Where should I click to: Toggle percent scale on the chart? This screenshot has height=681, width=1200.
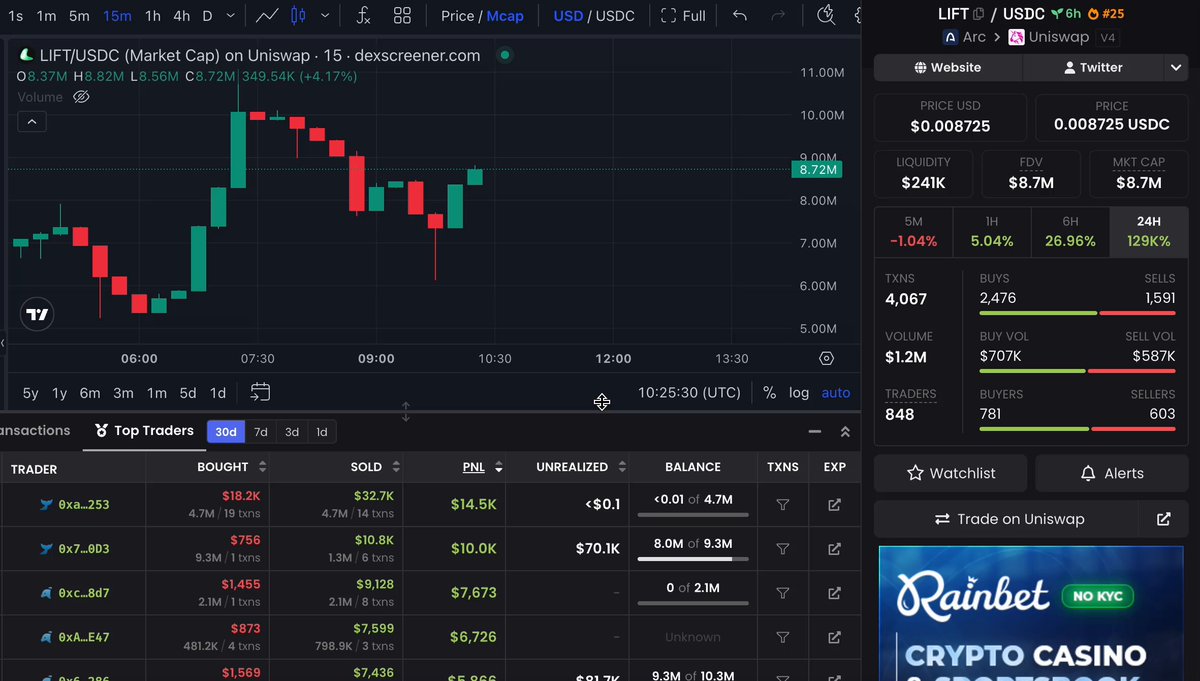coord(769,393)
